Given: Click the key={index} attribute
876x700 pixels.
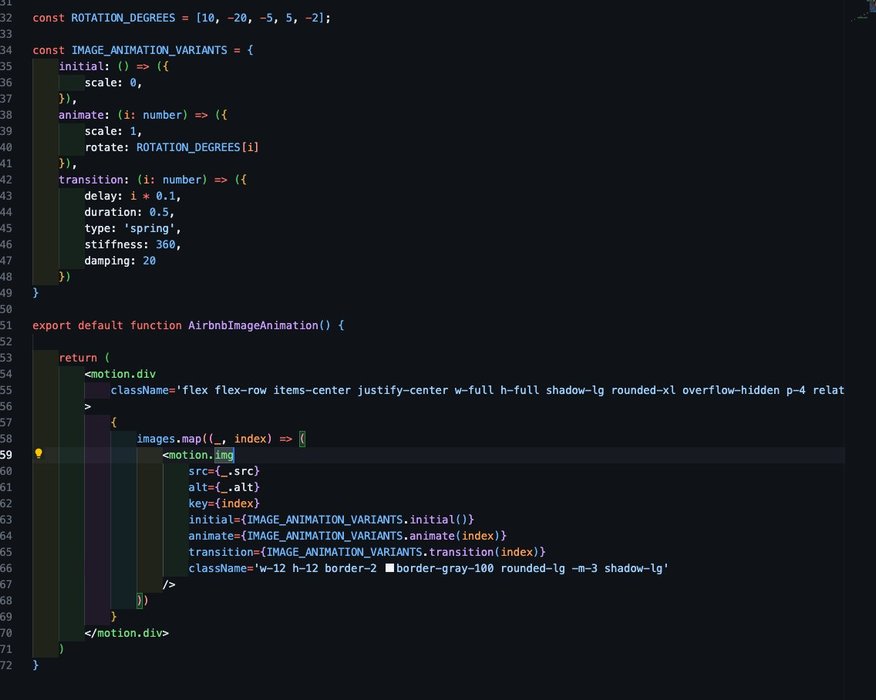Looking at the screenshot, I should pyautogui.click(x=224, y=503).
